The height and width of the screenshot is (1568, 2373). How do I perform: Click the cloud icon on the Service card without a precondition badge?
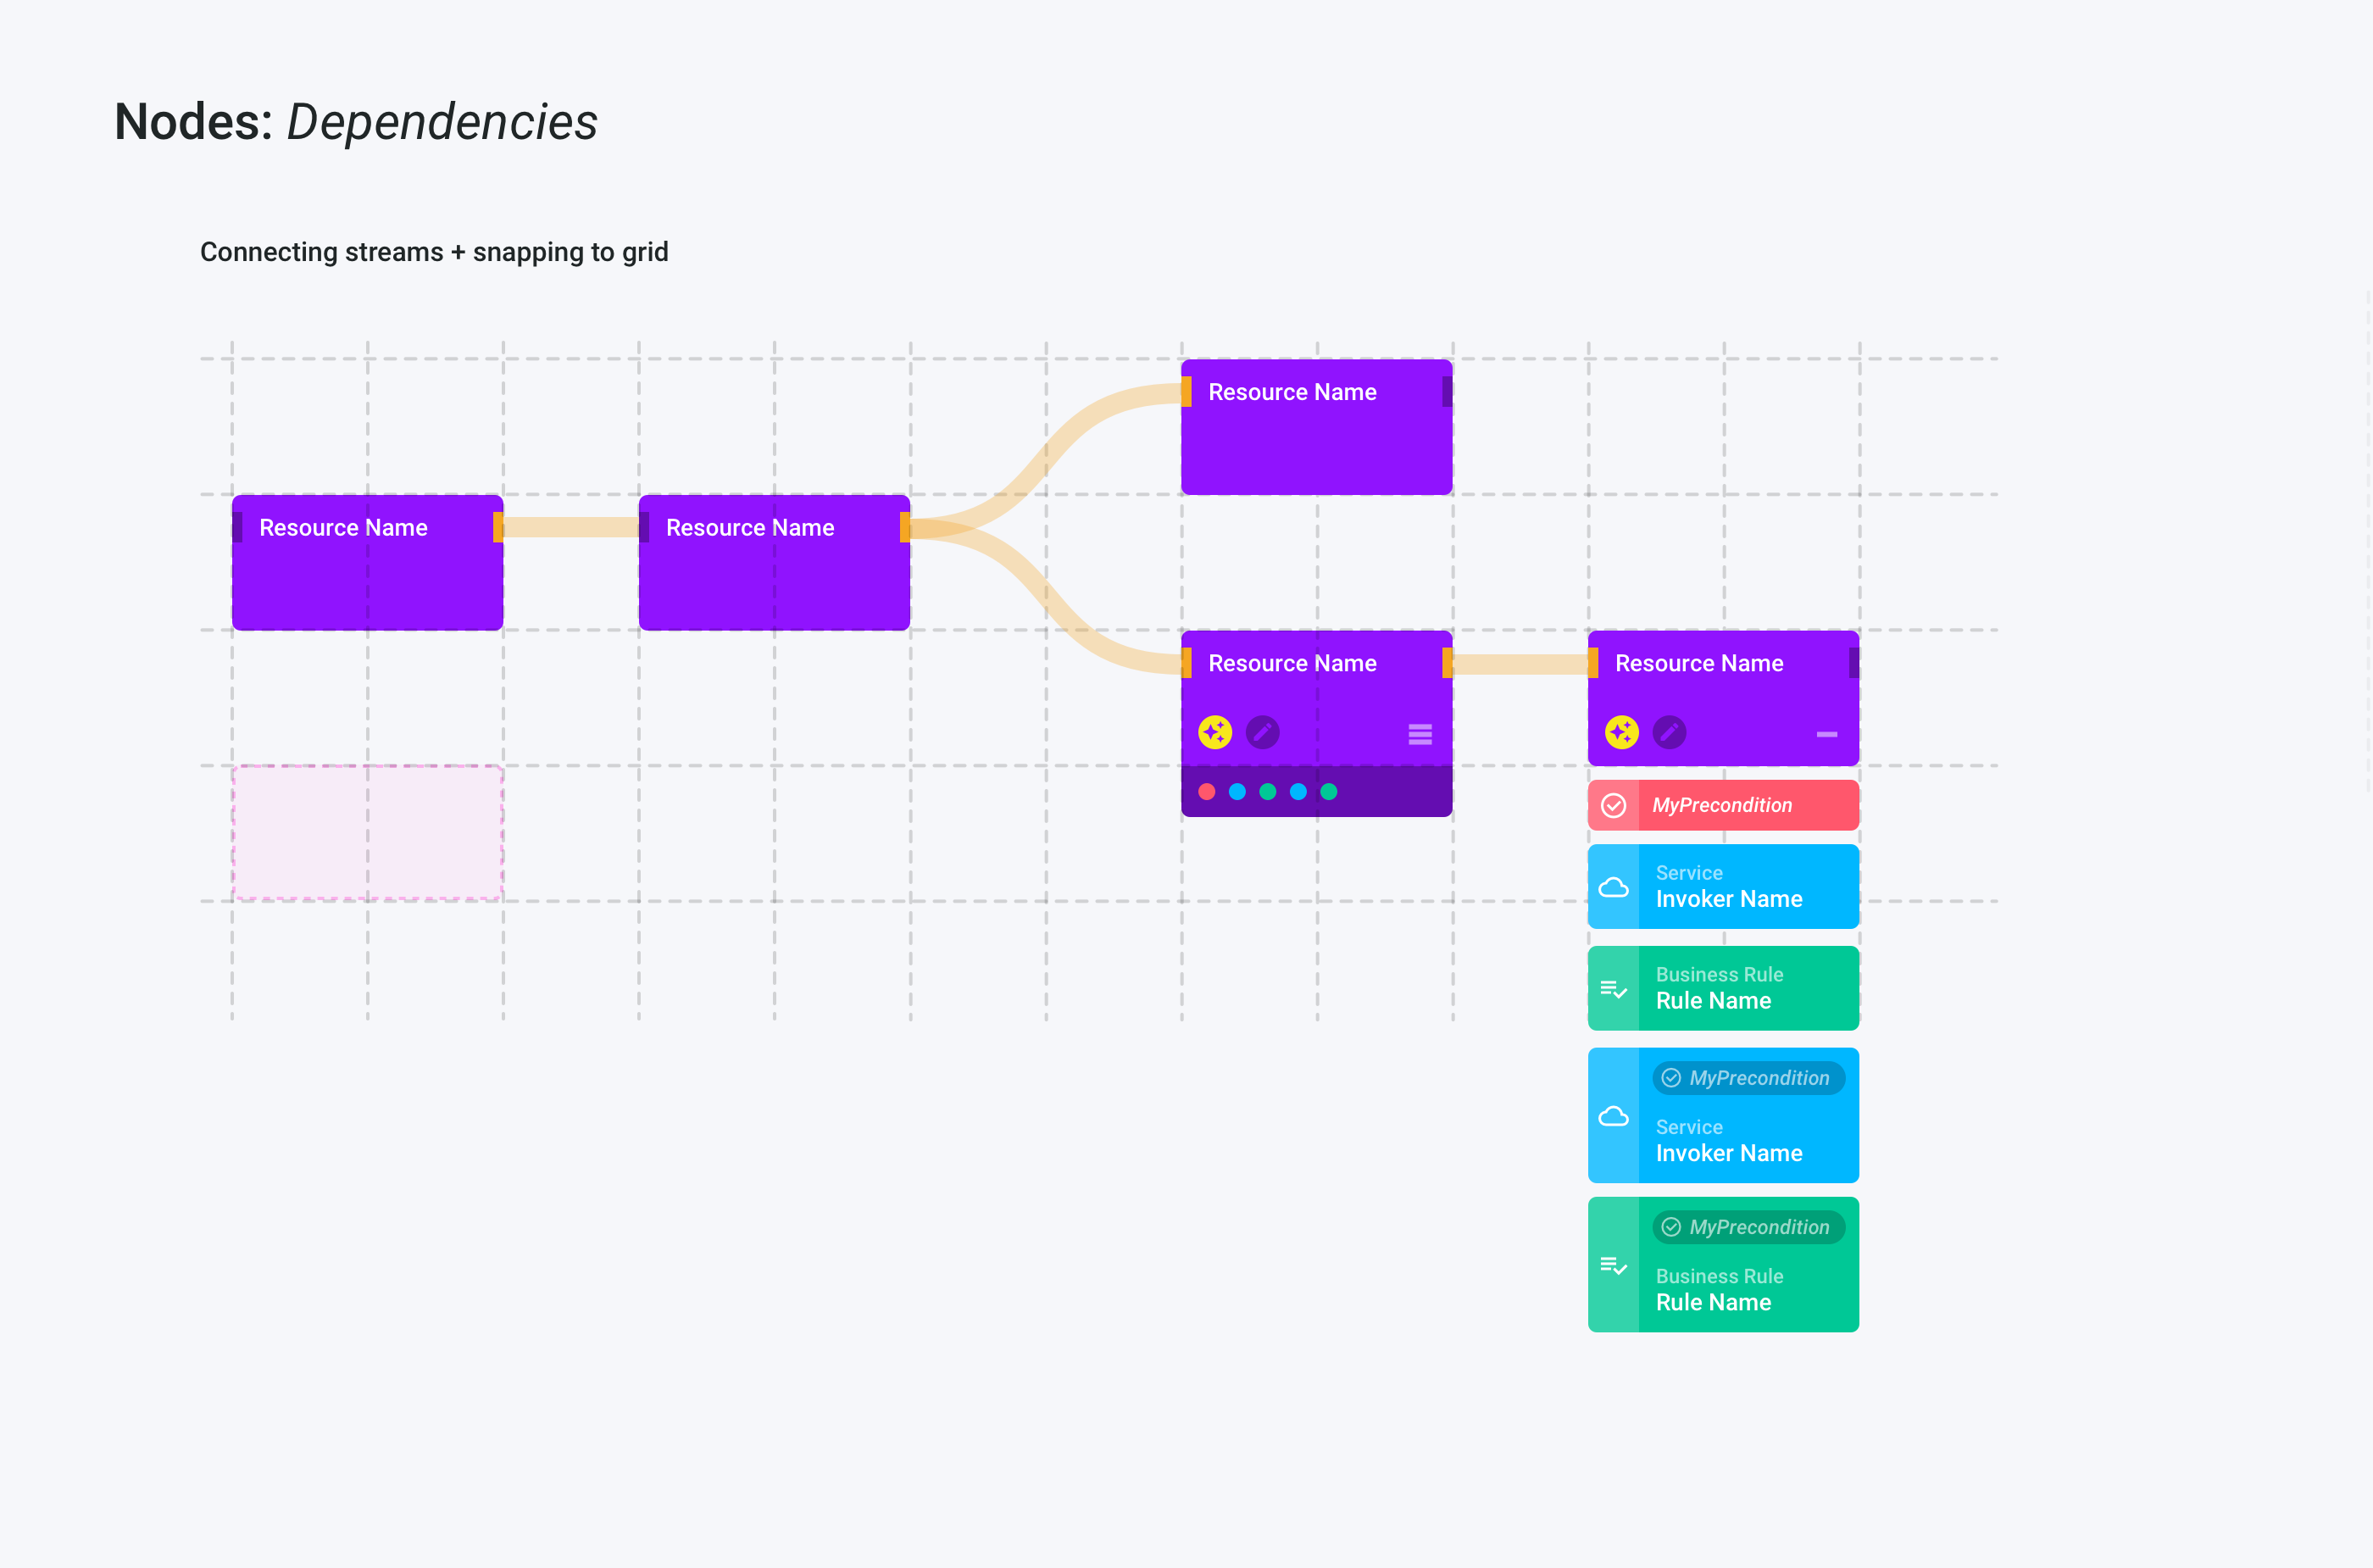pos(1614,887)
